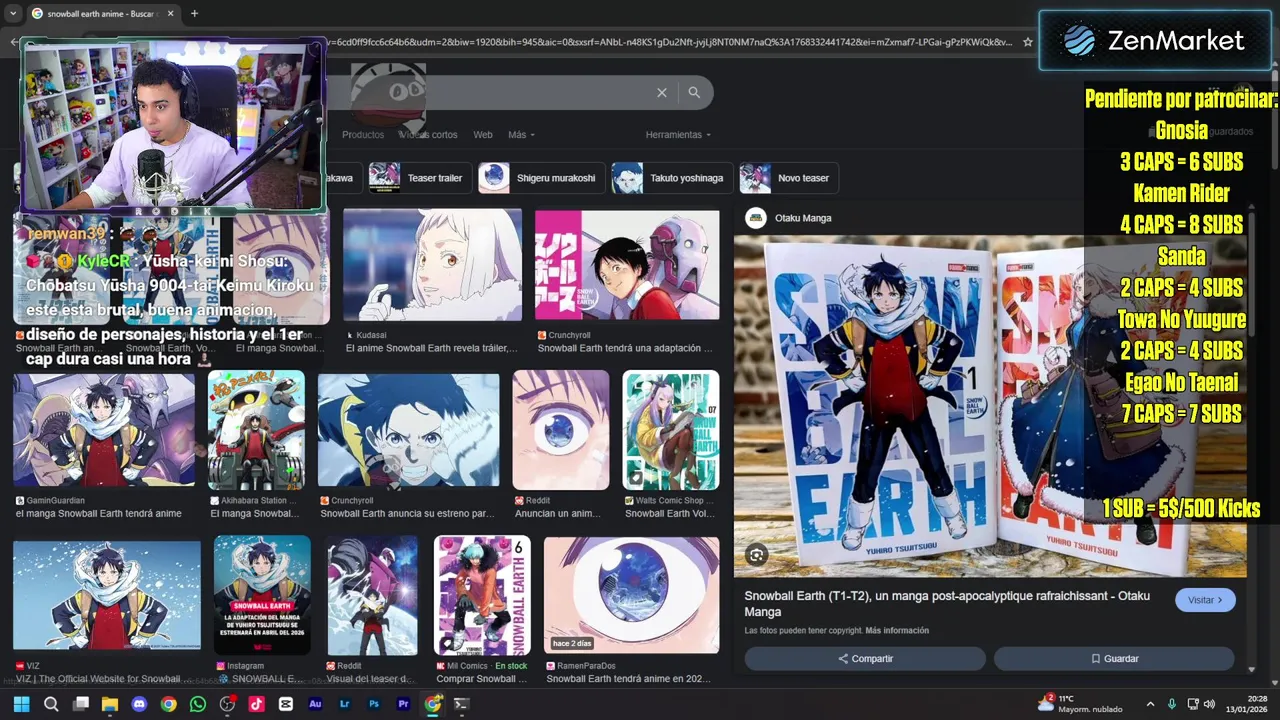This screenshot has height=720, width=1280.
Task: Open Walts Comic Shop volume thumbnail
Action: [x=671, y=430]
